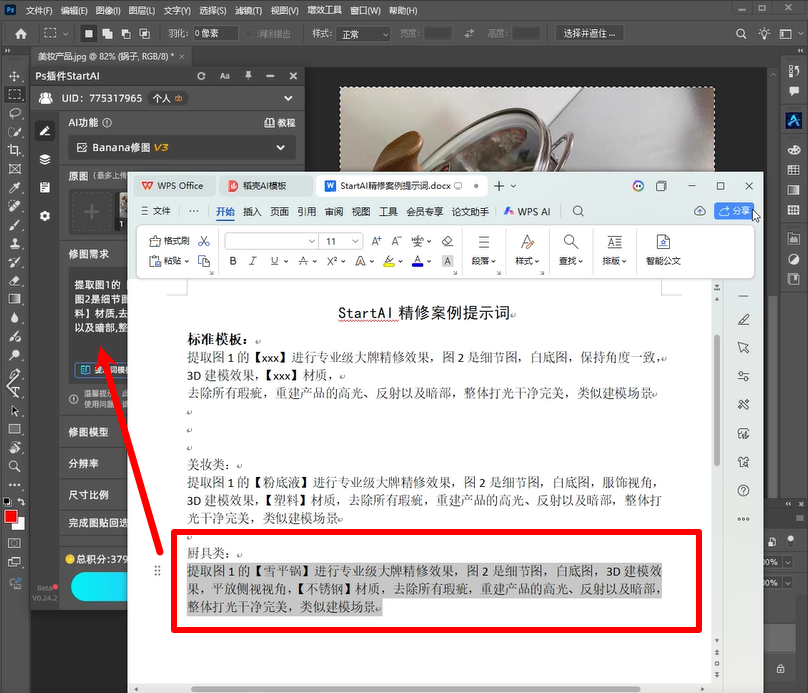Decrease font size in WPS
The height and width of the screenshot is (693, 808).
[396, 241]
